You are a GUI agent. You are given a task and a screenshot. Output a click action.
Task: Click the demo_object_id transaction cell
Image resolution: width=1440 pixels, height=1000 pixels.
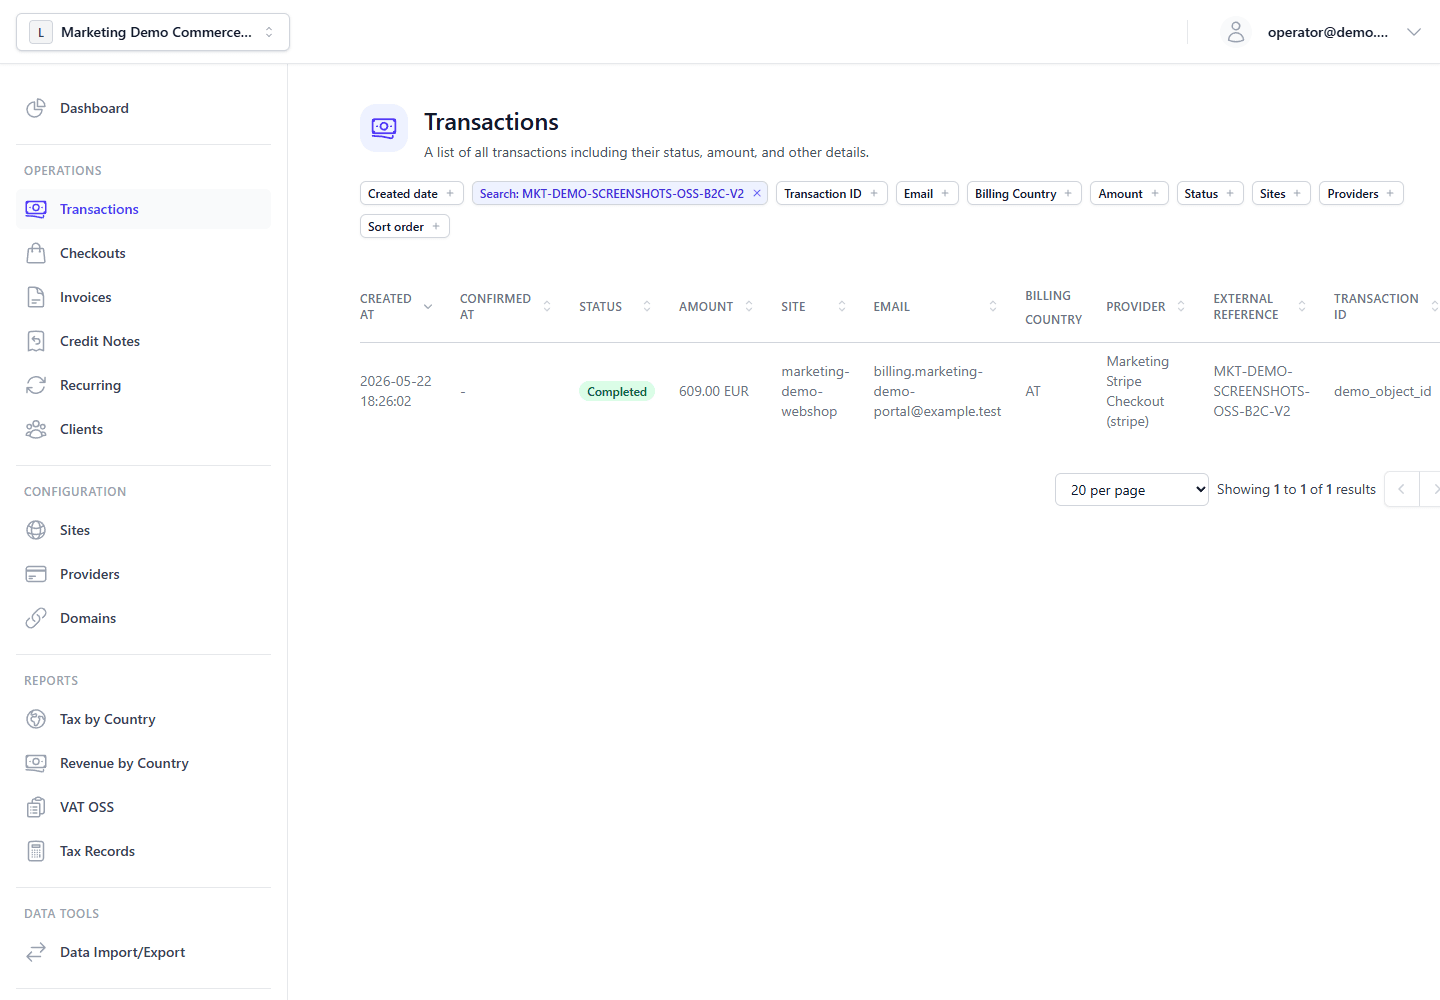[1382, 391]
